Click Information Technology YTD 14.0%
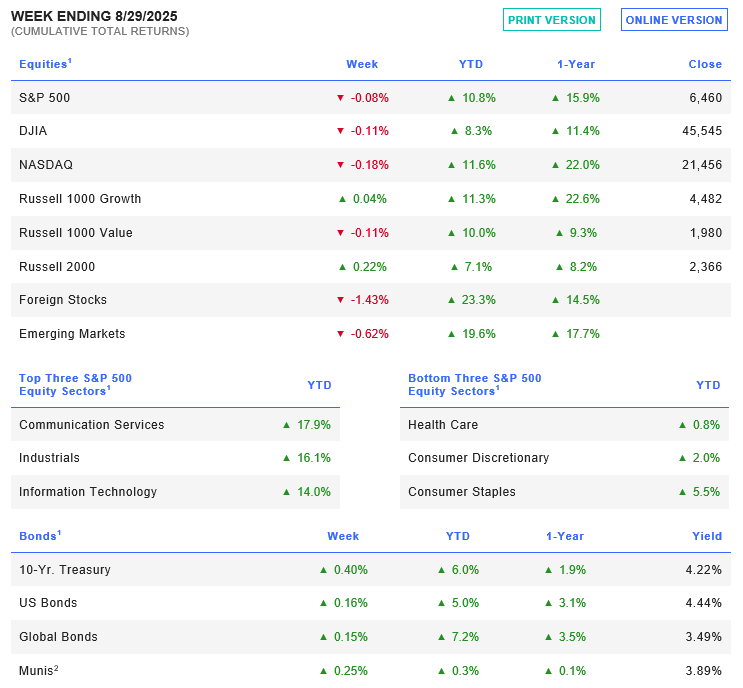 click(314, 492)
